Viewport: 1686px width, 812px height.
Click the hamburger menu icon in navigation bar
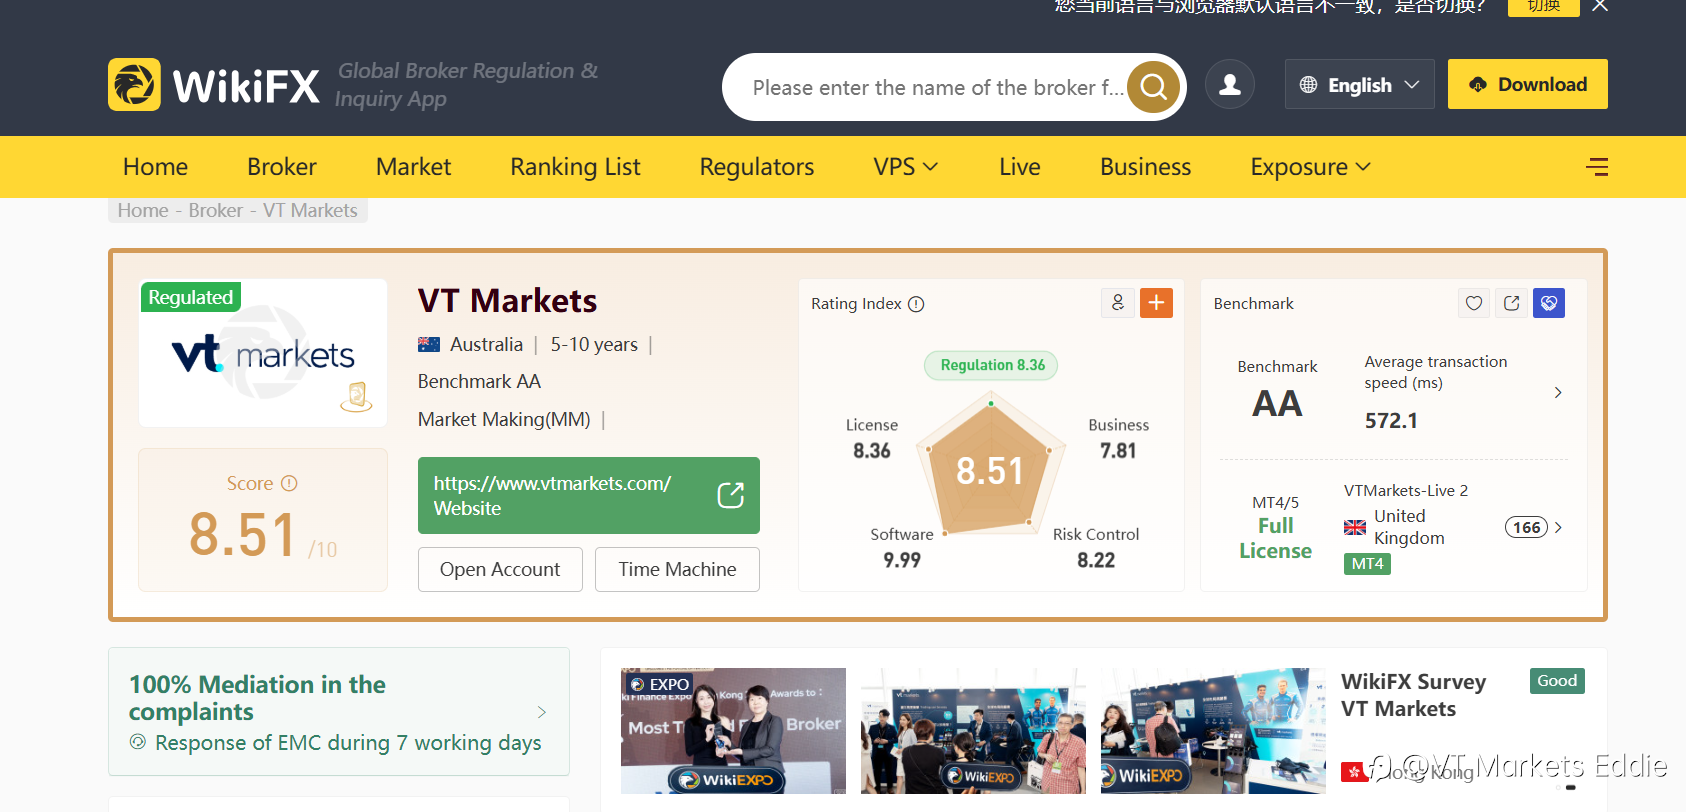click(x=1597, y=167)
